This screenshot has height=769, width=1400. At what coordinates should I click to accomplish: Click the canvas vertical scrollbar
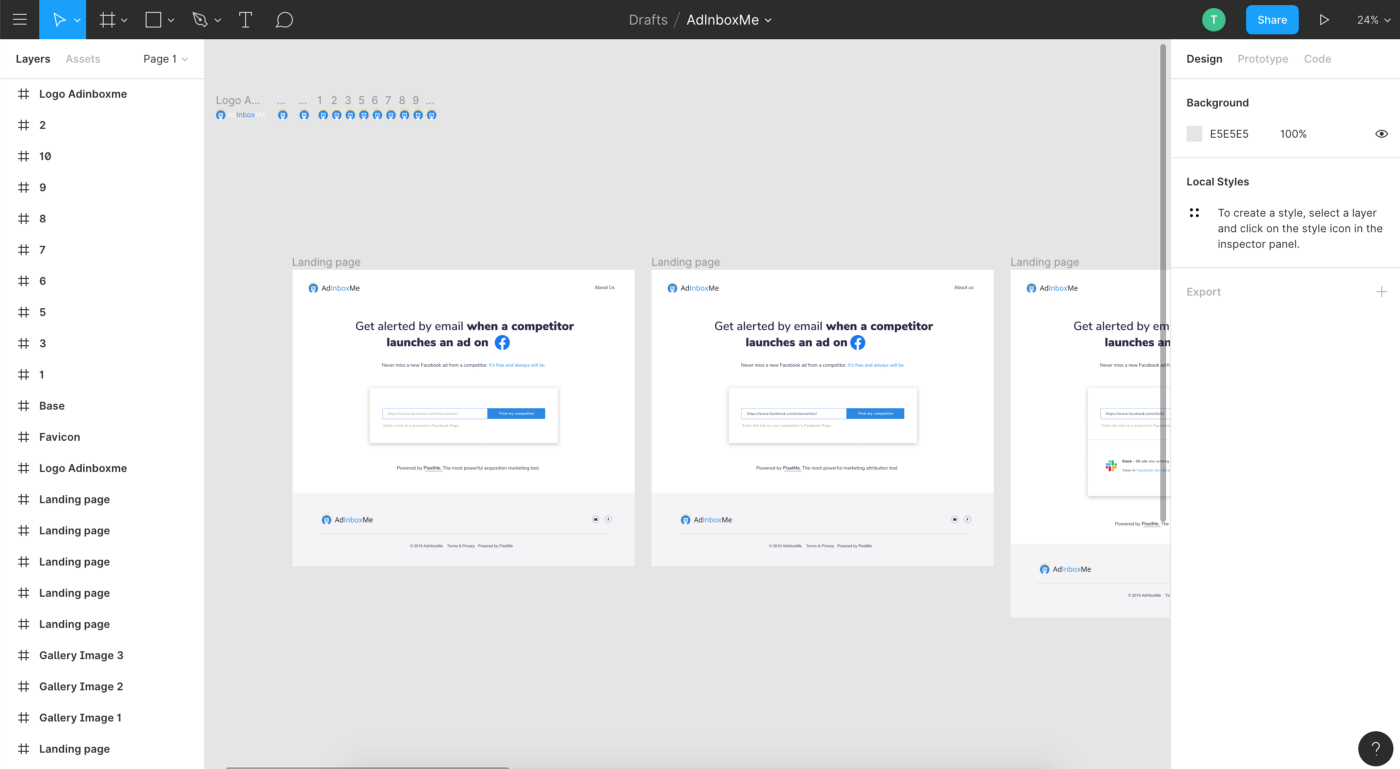1163,283
